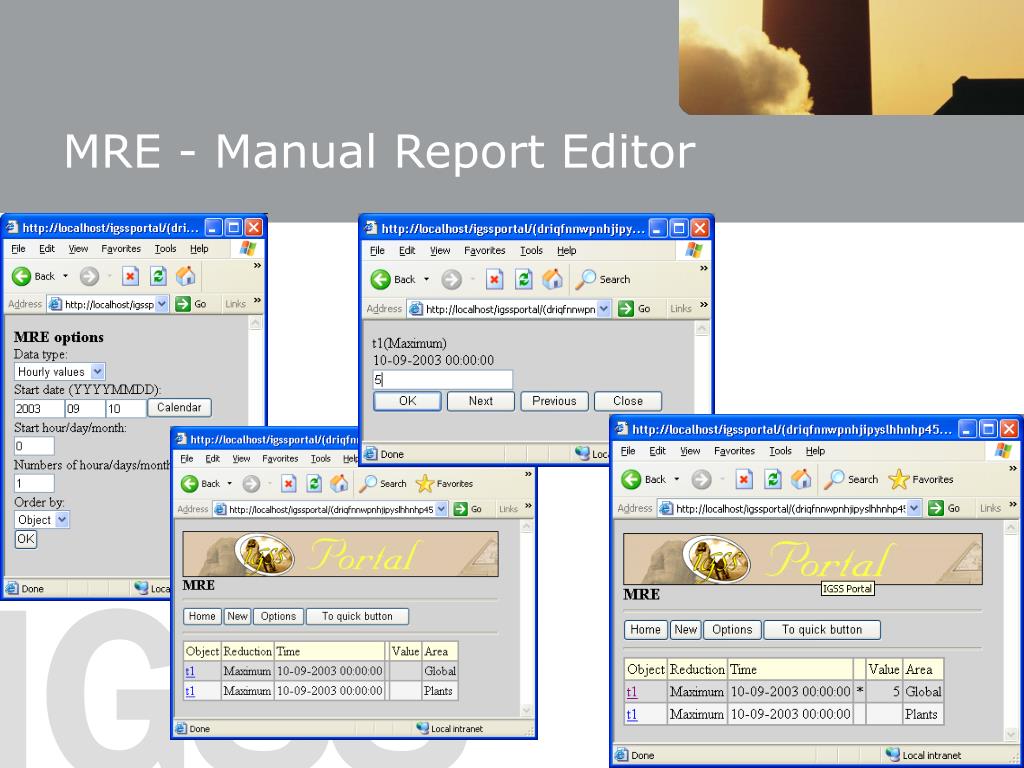Open File menu in MRE options window
Image resolution: width=1024 pixels, height=768 pixels.
(18, 249)
